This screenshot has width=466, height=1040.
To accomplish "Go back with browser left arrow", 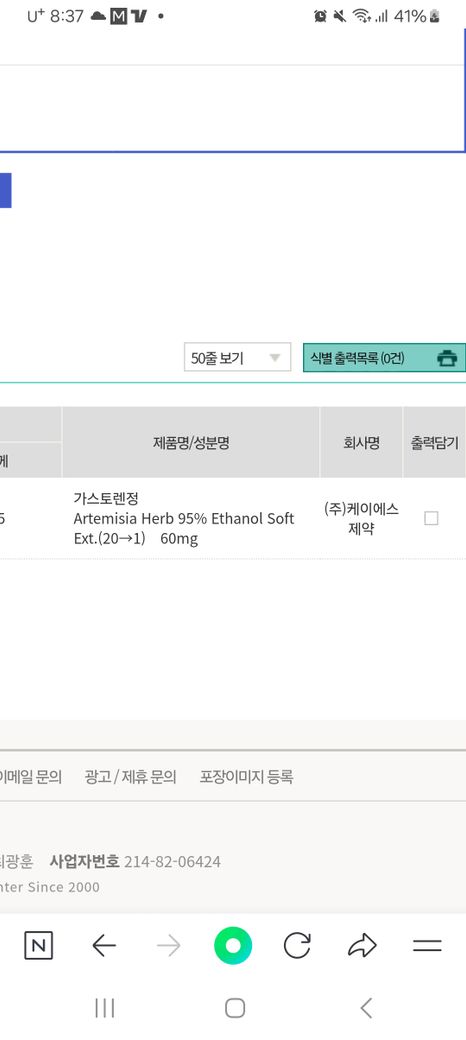I will pyautogui.click(x=103, y=946).
